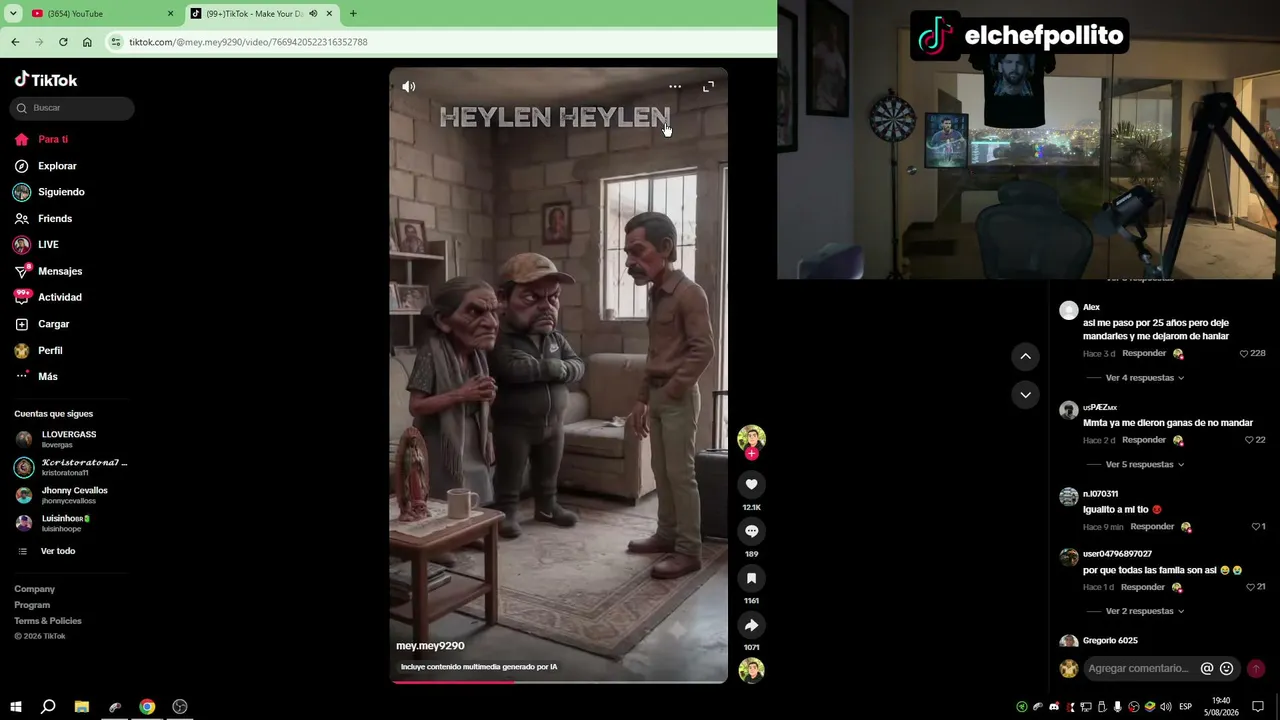This screenshot has width=1280, height=720.
Task: Reply to user04796897027's comment with Responder
Action: (1143, 587)
